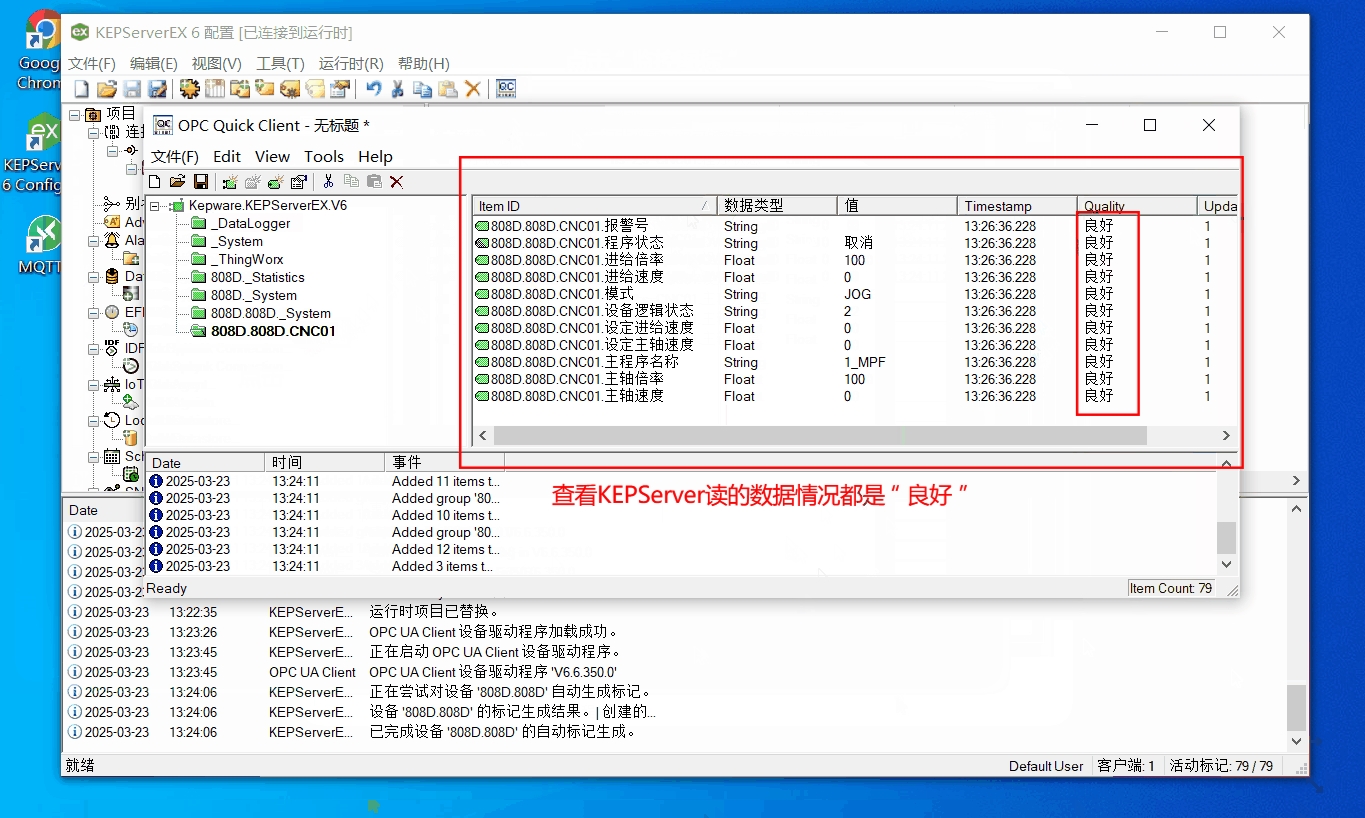1365x818 pixels.
Task: Click Cut scissors in KEPServerEX toolbar
Action: click(397, 89)
